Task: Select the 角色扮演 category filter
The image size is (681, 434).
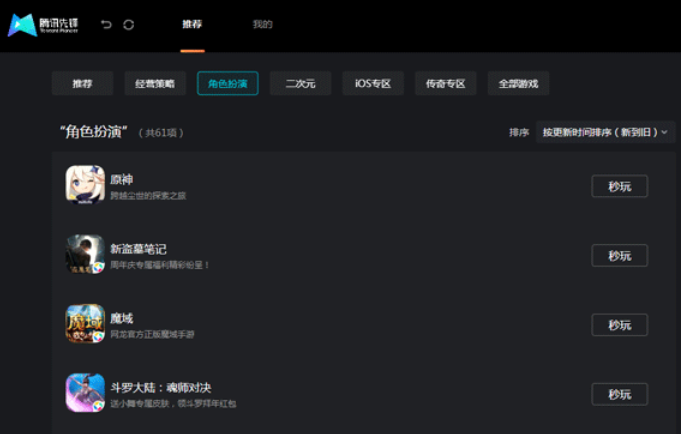Action: 228,84
